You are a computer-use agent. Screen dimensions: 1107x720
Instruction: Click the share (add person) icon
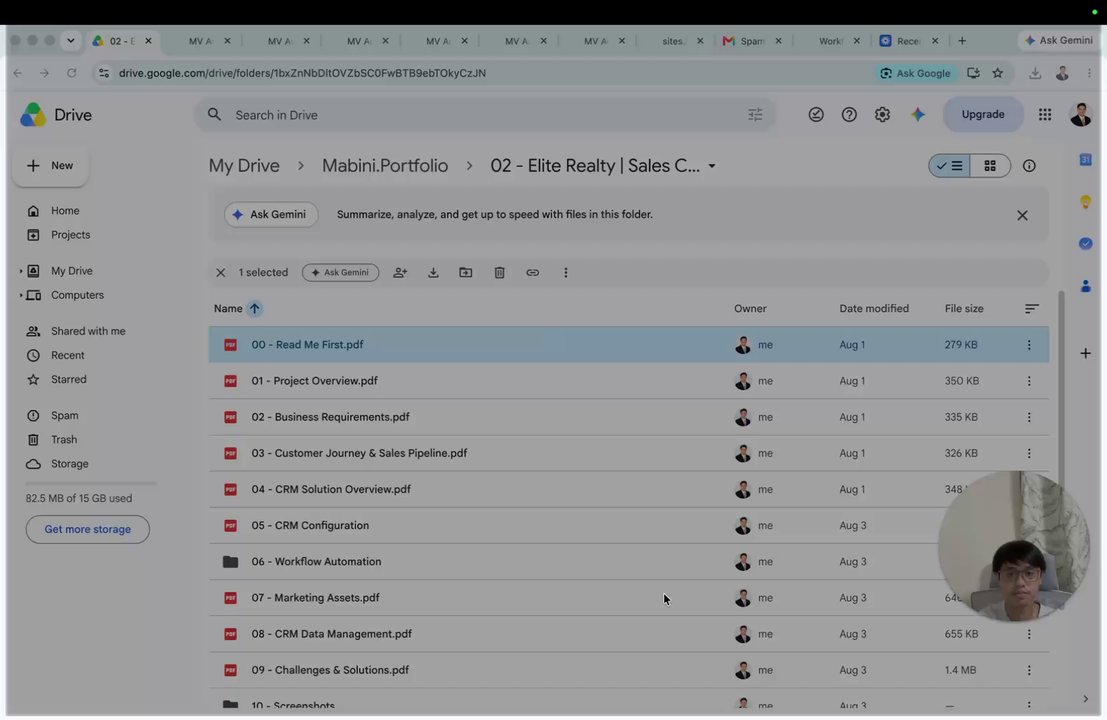pyautogui.click(x=400, y=272)
